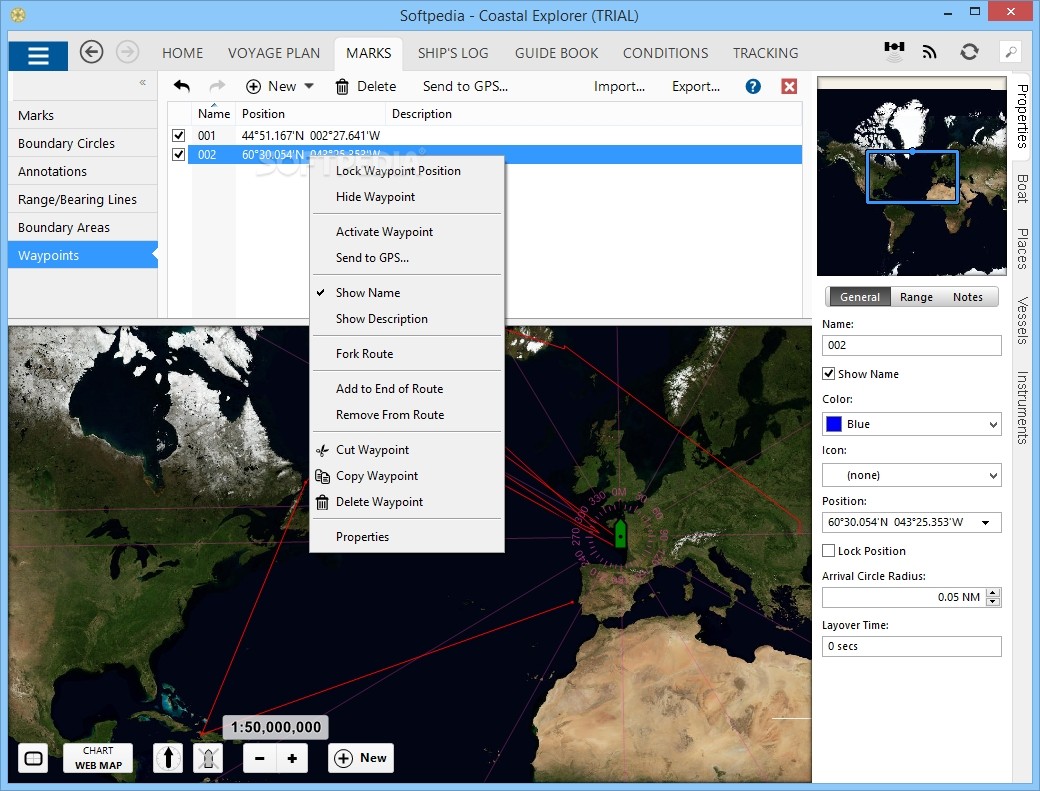Click the north-up arrow button
Screen dimensions: 1040x791
click(168, 758)
